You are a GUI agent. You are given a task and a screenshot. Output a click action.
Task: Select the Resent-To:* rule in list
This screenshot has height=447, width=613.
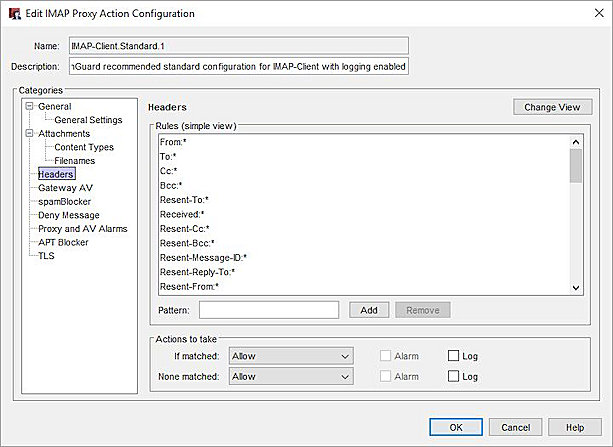pyautogui.click(x=184, y=200)
